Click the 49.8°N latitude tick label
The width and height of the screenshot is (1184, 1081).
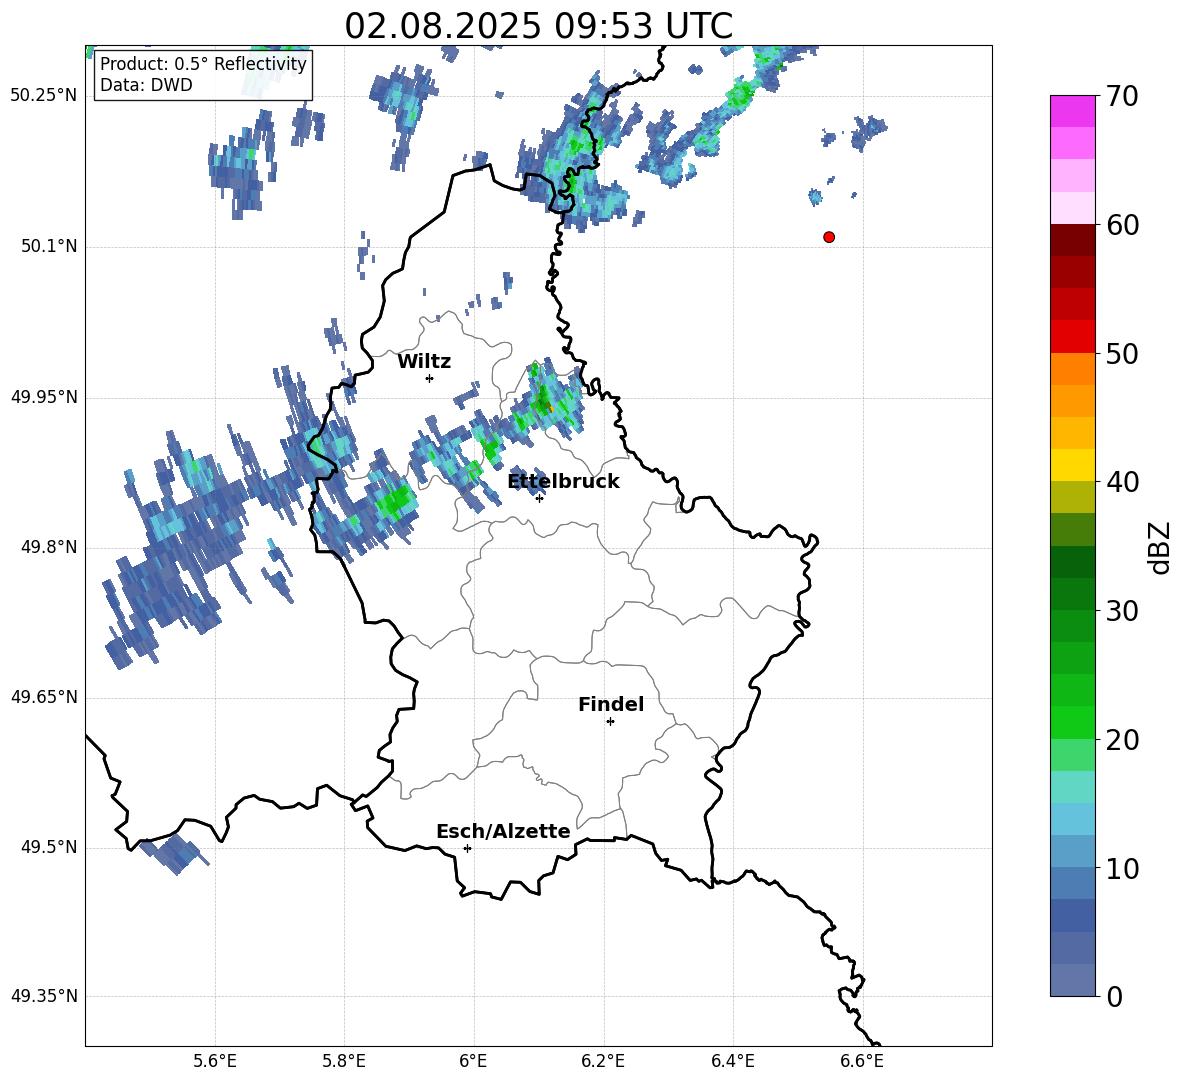[x=48, y=547]
